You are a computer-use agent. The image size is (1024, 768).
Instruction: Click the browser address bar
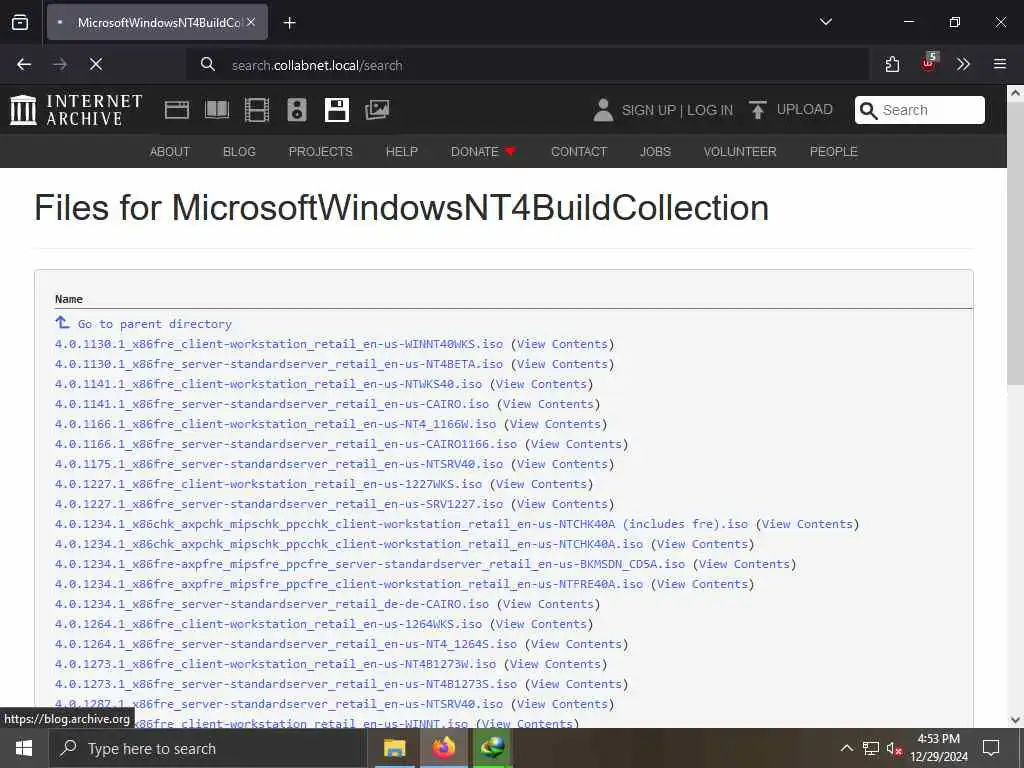tap(528, 65)
